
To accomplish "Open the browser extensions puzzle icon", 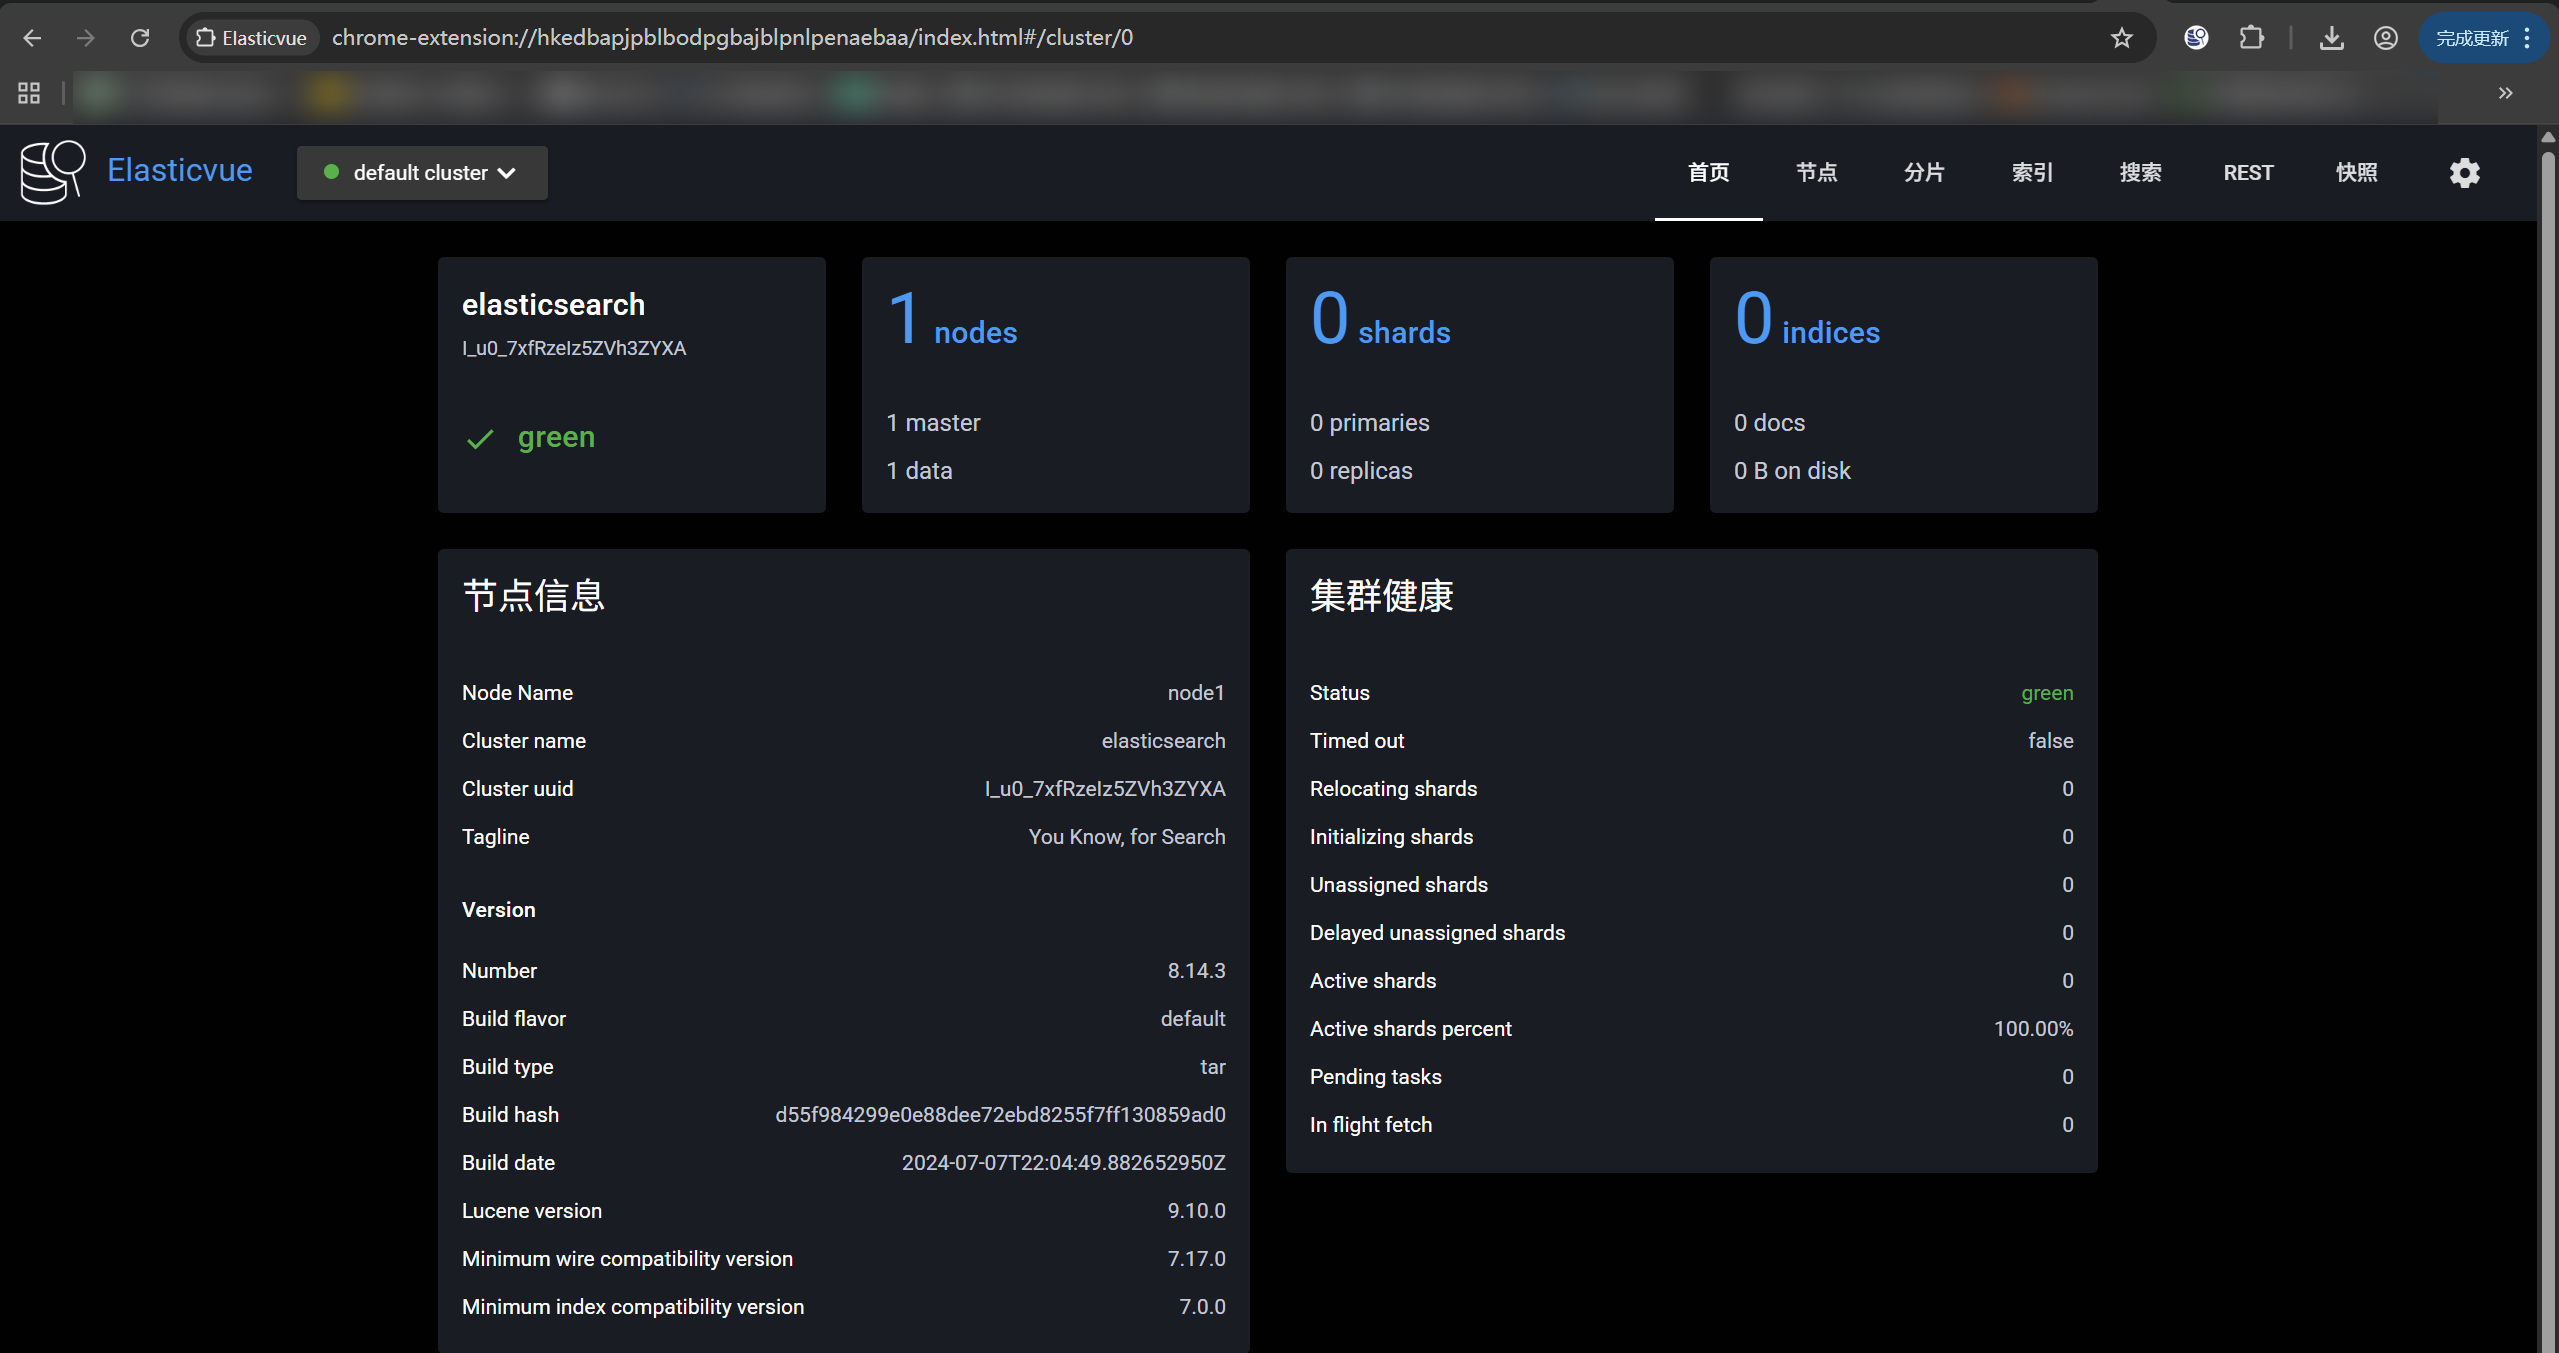I will [x=2251, y=38].
